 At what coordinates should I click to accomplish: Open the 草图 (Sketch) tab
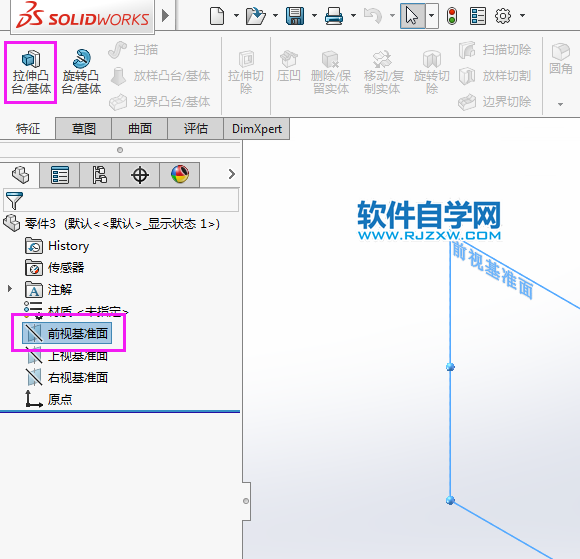(x=84, y=129)
